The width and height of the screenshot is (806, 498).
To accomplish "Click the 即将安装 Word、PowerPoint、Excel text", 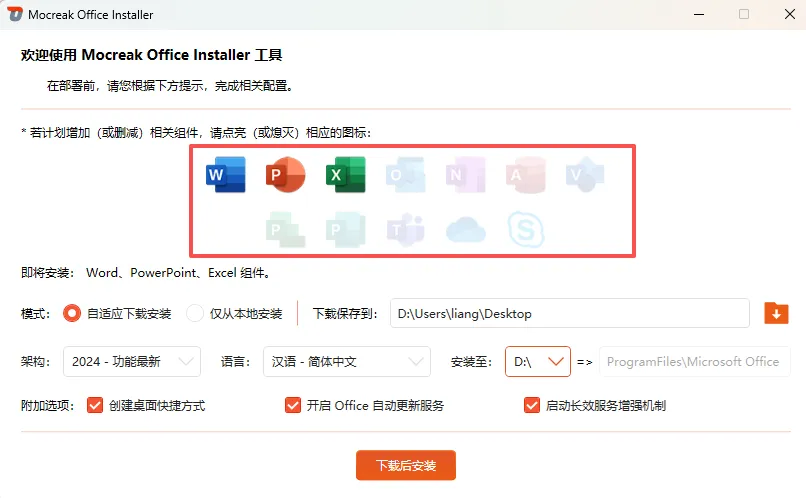I will [x=146, y=273].
